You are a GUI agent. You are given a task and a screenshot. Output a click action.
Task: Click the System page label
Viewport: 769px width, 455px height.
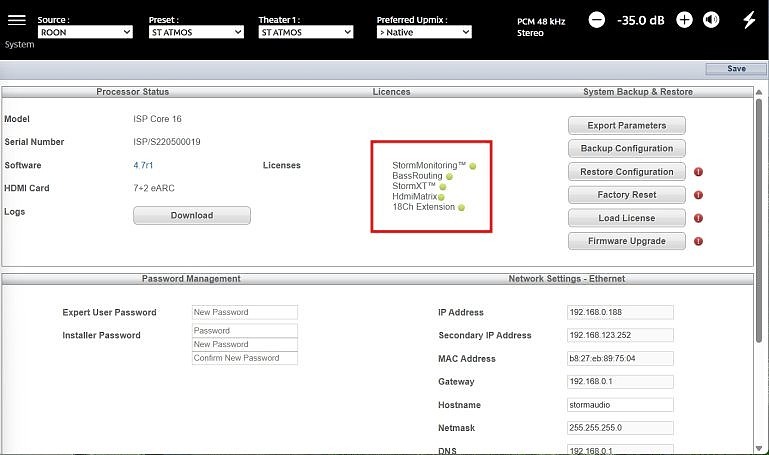click(20, 45)
